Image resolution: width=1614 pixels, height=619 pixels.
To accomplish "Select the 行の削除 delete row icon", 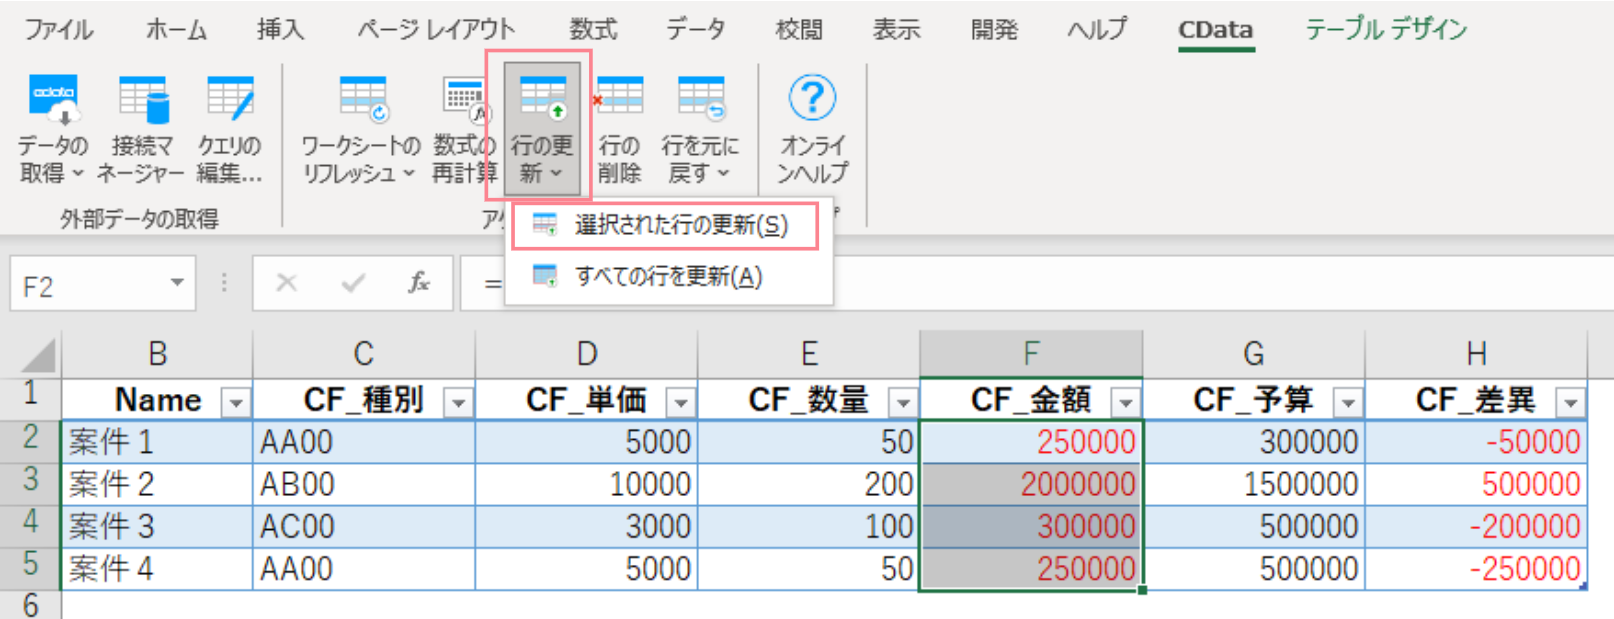I will [x=619, y=128].
